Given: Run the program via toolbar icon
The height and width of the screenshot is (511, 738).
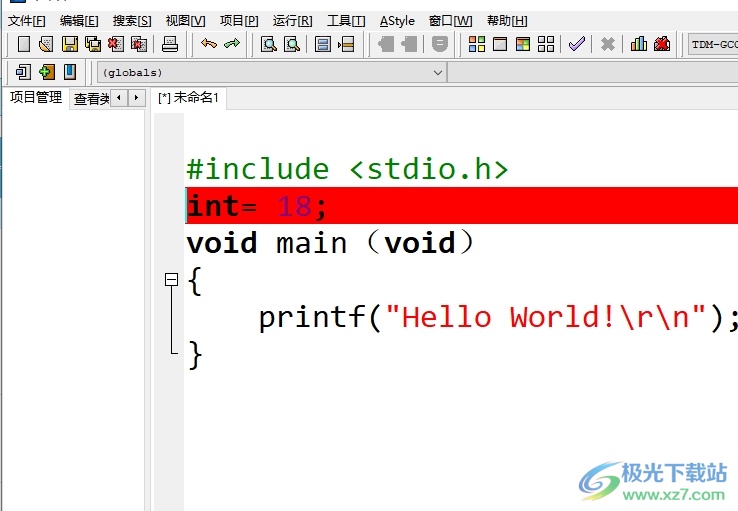Looking at the screenshot, I should [x=500, y=44].
